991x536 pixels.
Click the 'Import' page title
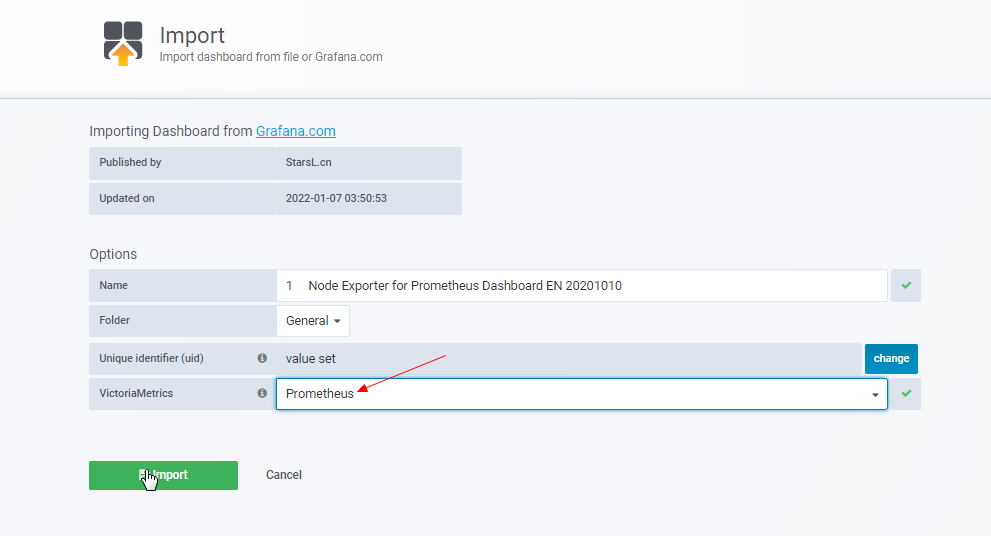pos(192,35)
